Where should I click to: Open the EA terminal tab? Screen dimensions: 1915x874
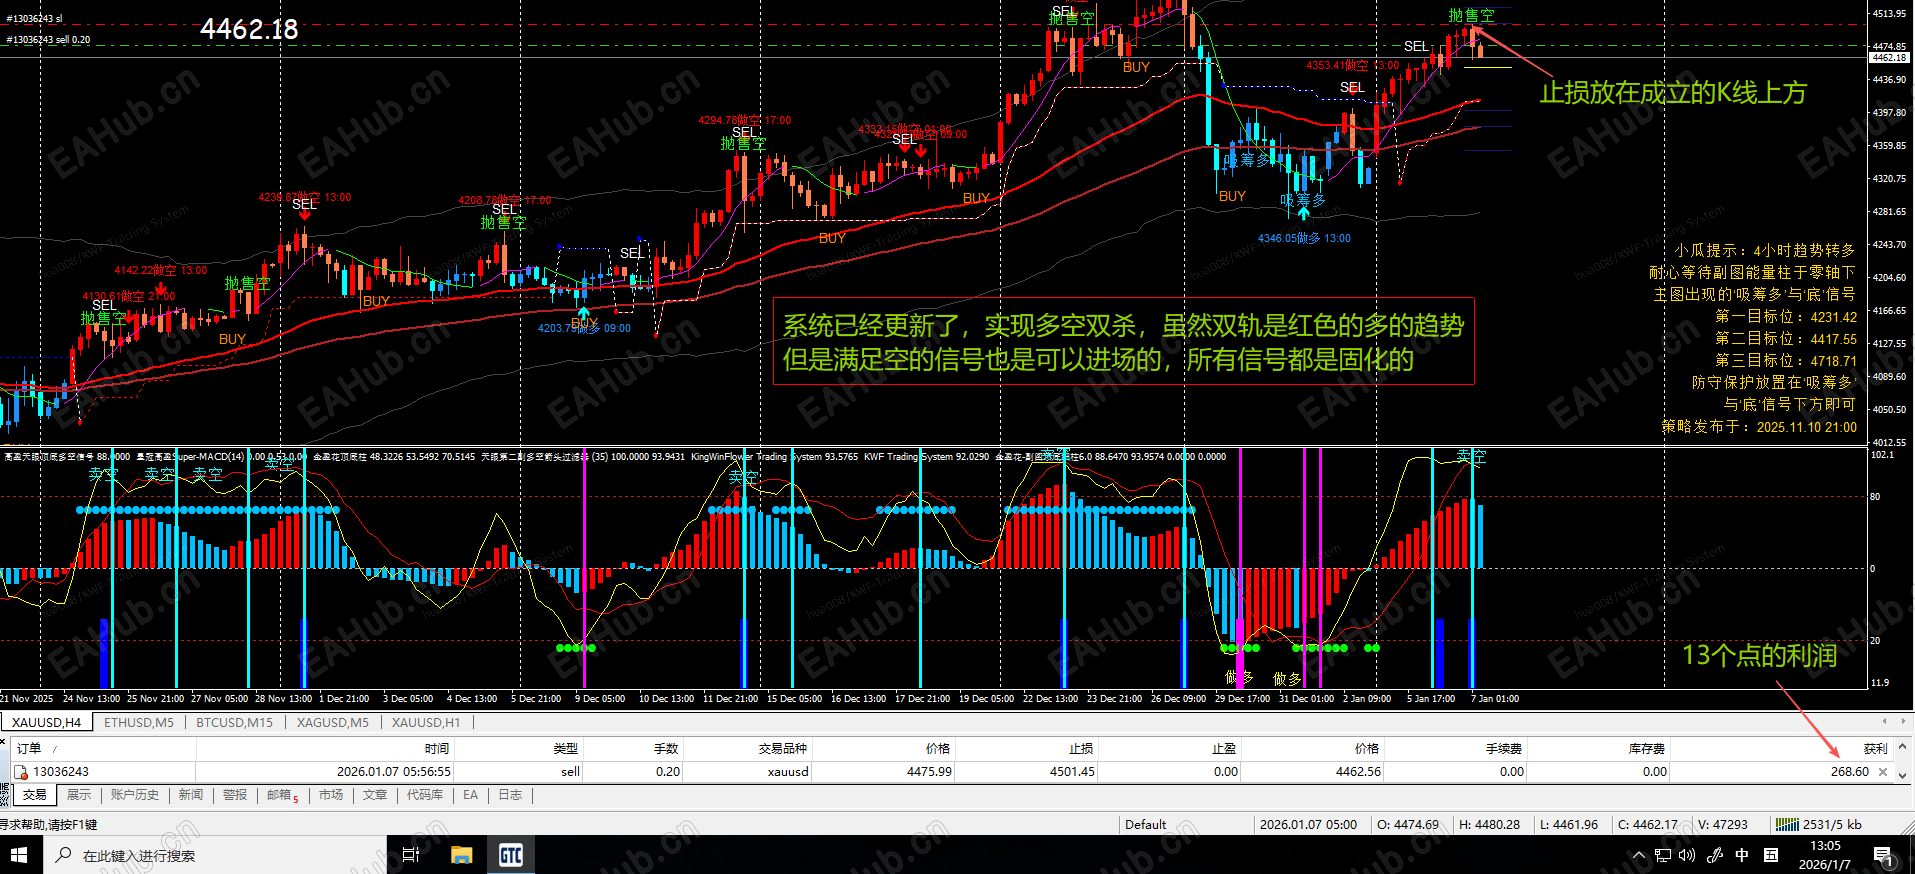pos(470,795)
